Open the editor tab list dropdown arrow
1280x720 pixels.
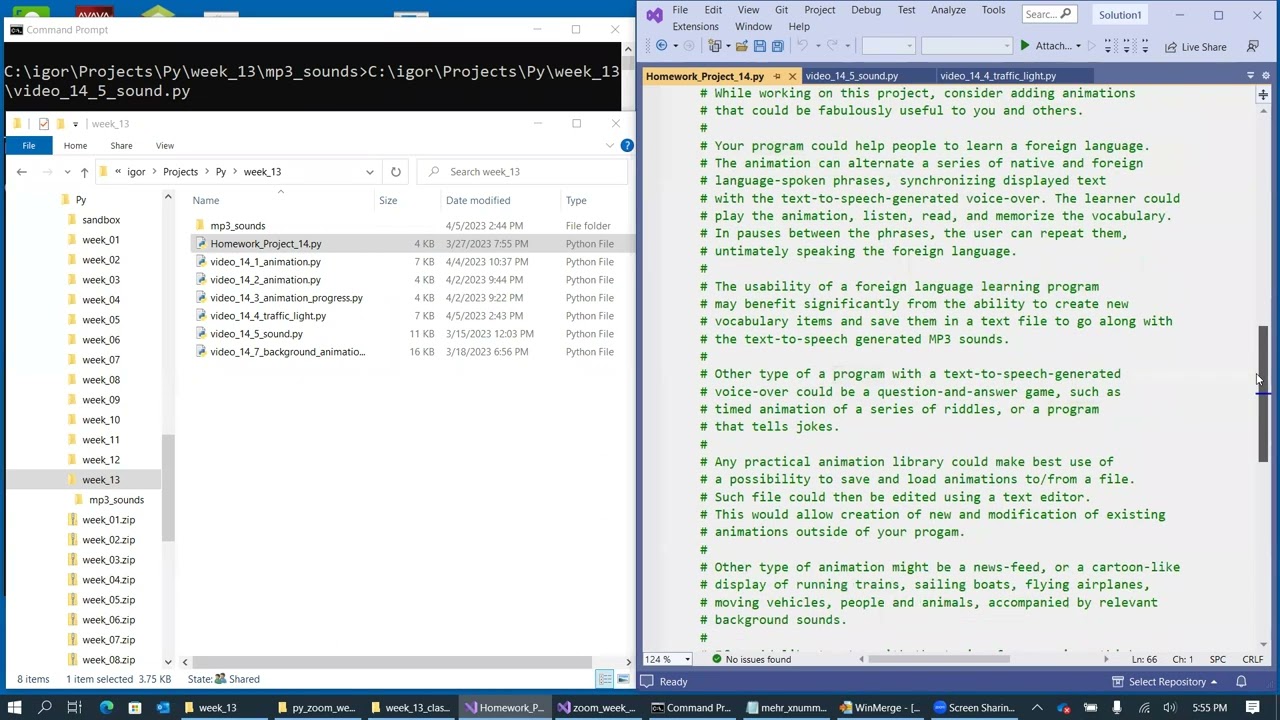pos(1250,76)
